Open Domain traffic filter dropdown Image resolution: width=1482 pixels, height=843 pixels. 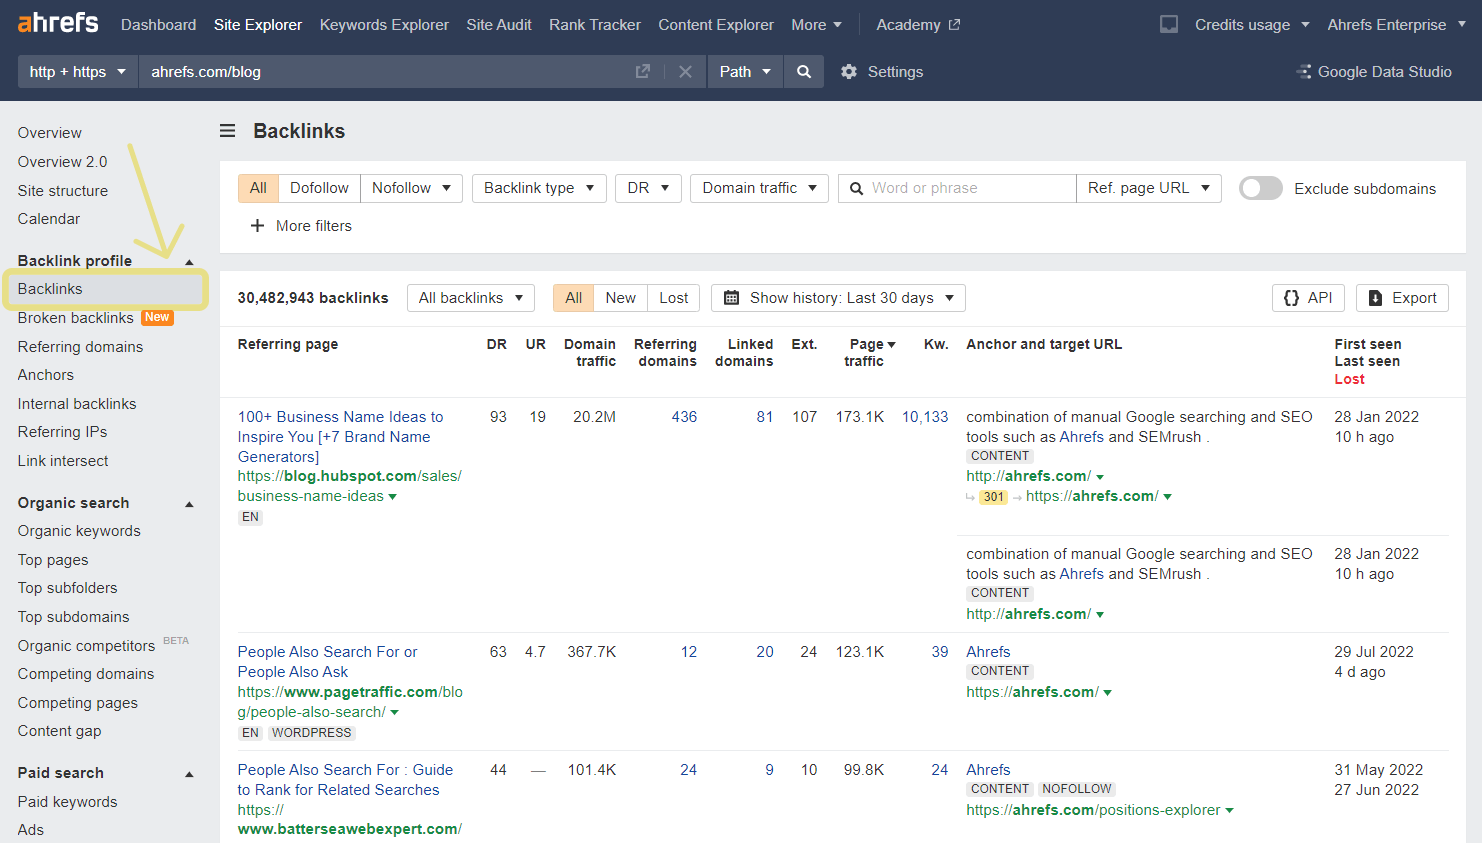coord(759,188)
